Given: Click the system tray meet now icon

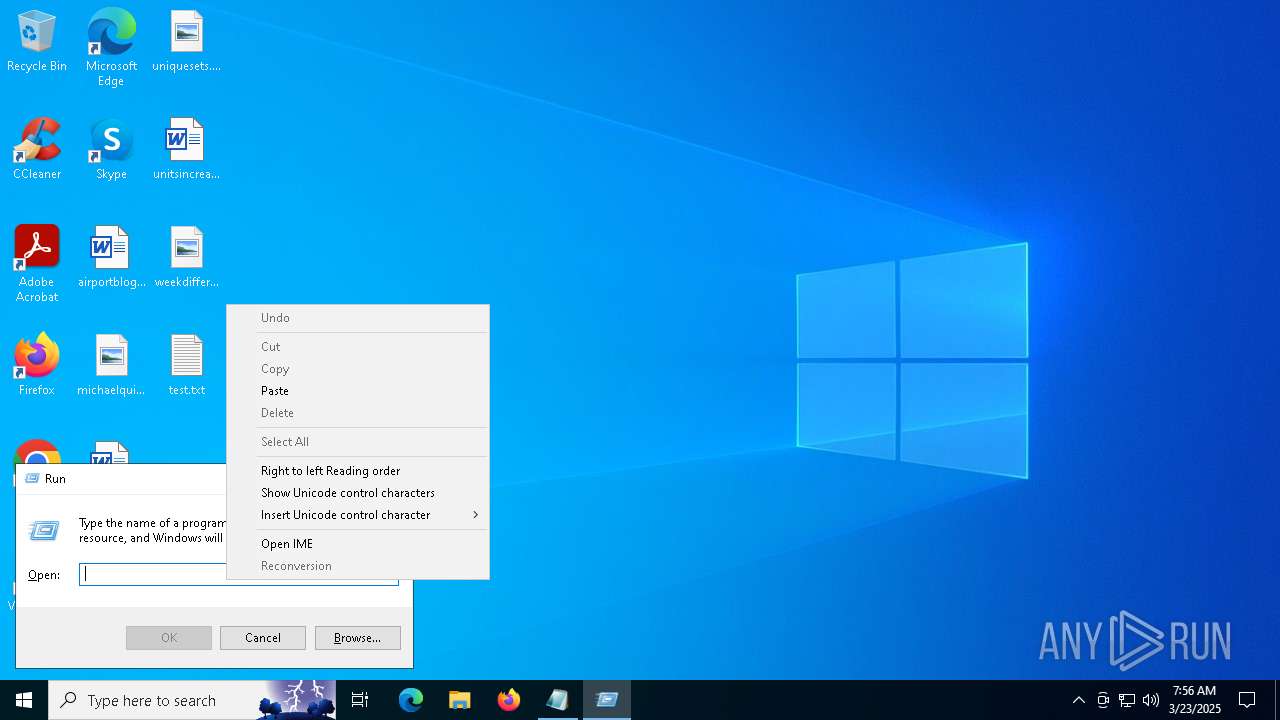Looking at the screenshot, I should coord(1103,700).
